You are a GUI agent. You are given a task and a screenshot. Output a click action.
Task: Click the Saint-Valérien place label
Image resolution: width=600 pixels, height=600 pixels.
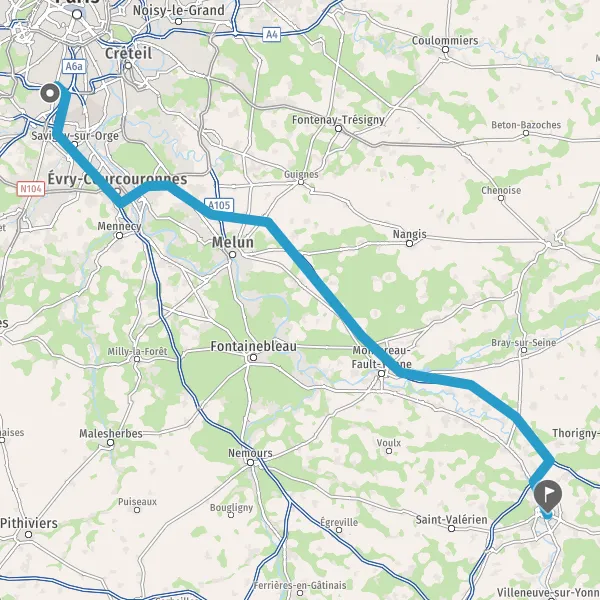(x=452, y=520)
